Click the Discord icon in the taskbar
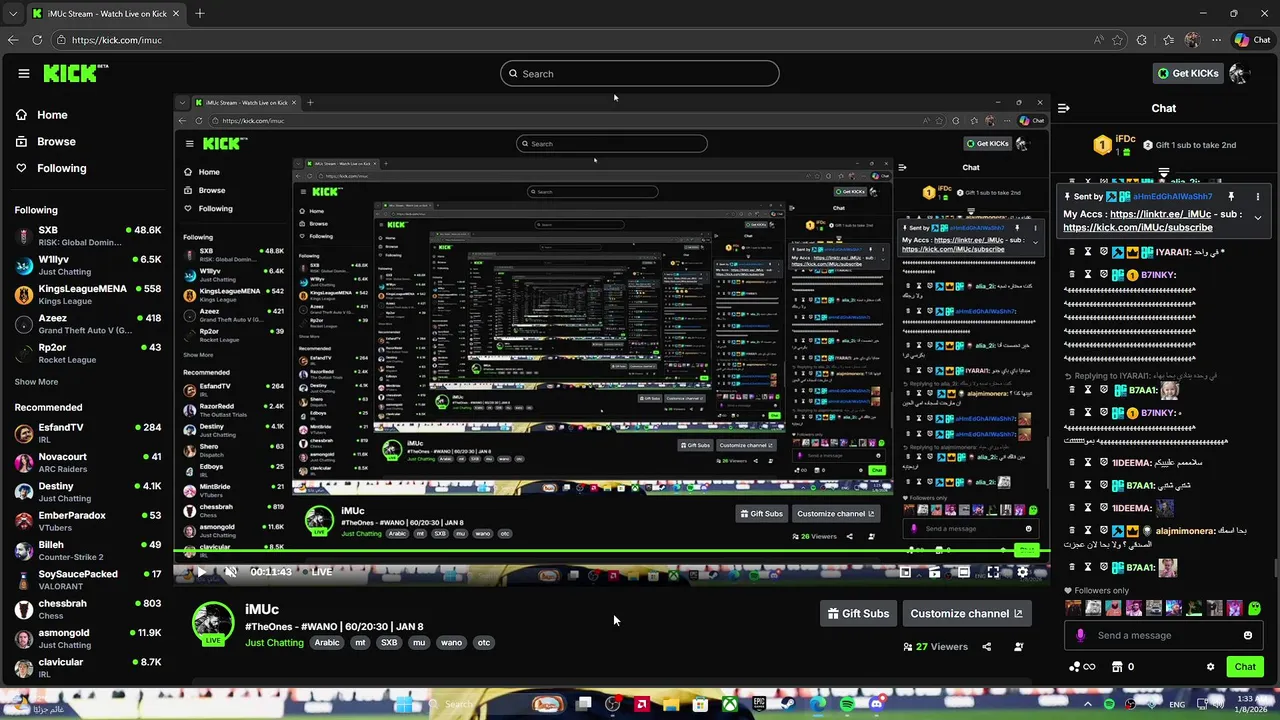The height and width of the screenshot is (720, 1280). coord(876,704)
